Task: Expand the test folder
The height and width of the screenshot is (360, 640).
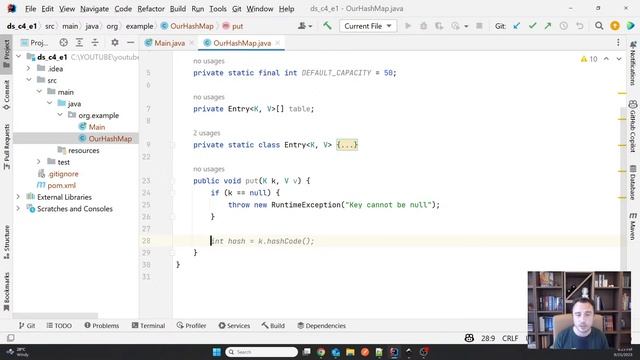Action: (39, 162)
